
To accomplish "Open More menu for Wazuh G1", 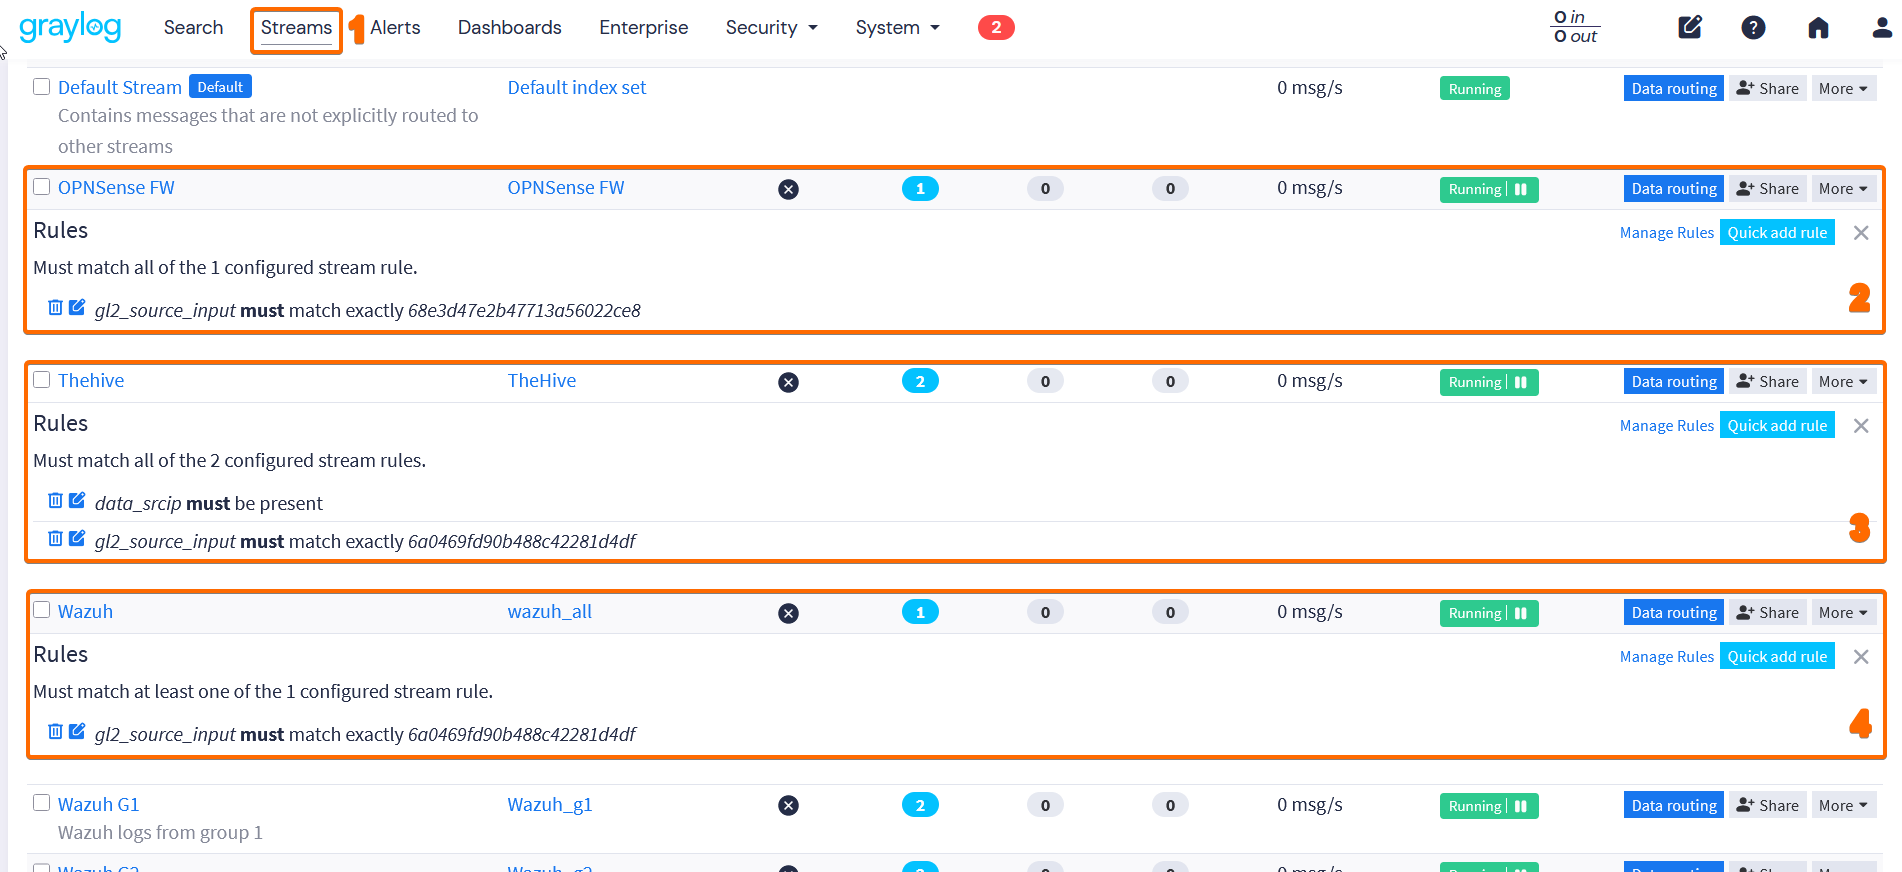I will click(x=1843, y=806).
